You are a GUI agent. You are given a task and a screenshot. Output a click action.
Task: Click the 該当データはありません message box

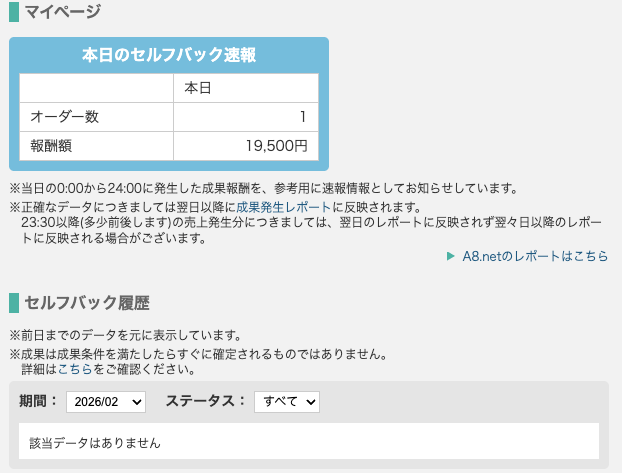coord(308,441)
